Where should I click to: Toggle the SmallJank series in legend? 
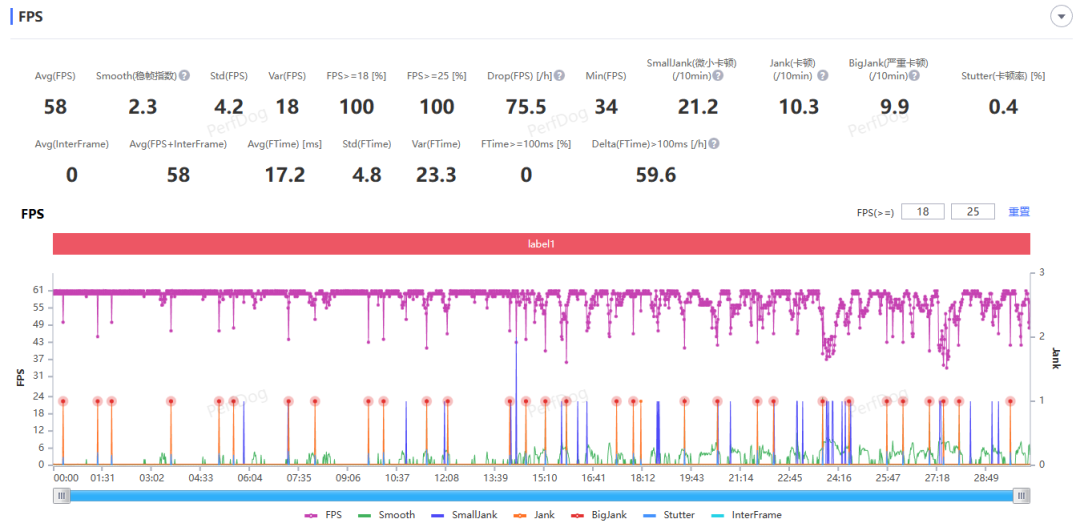(x=464, y=515)
